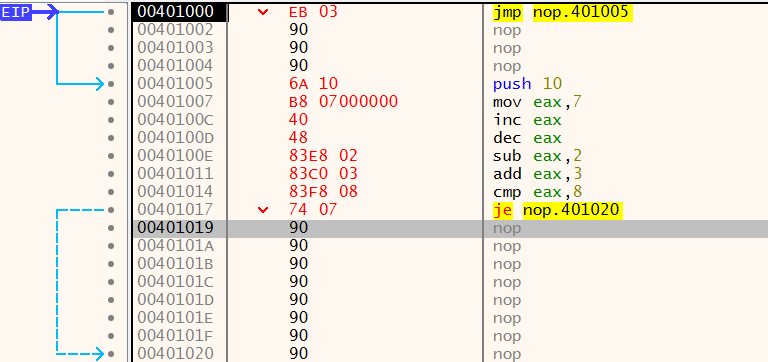Select the cmp eax,8 instruction

[x=537, y=192]
